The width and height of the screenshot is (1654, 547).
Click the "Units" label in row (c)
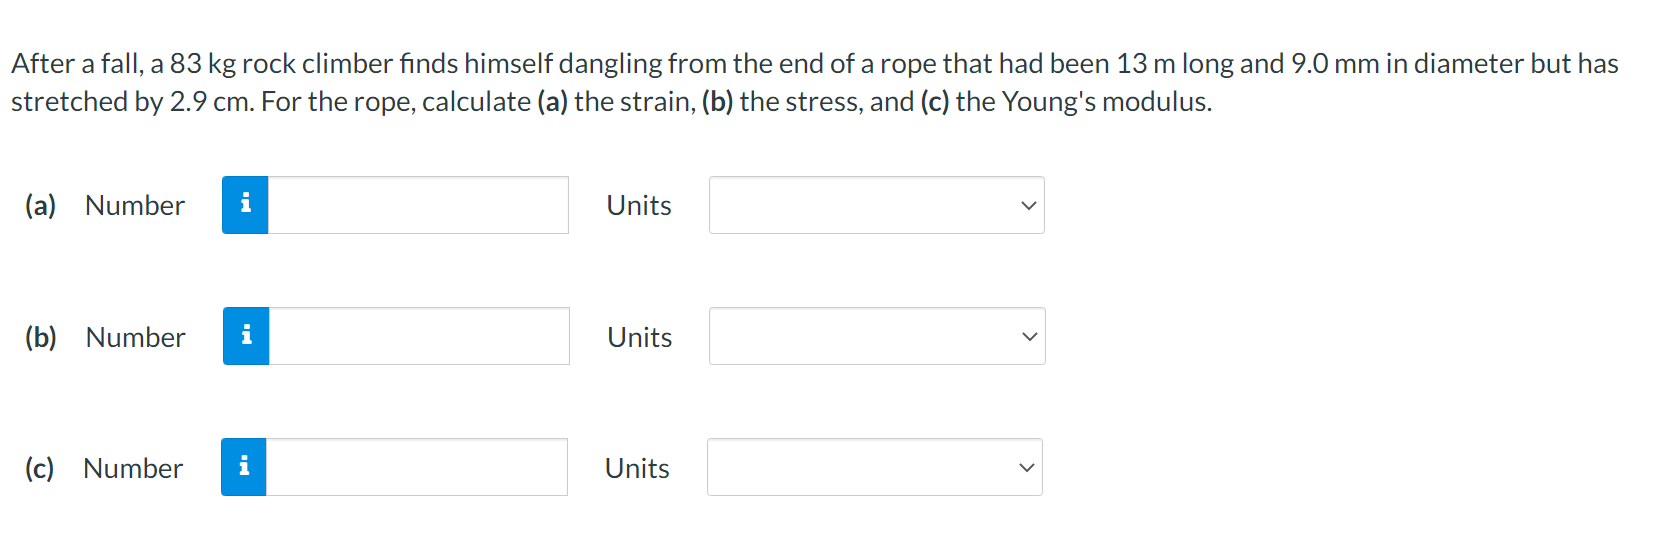coord(637,468)
